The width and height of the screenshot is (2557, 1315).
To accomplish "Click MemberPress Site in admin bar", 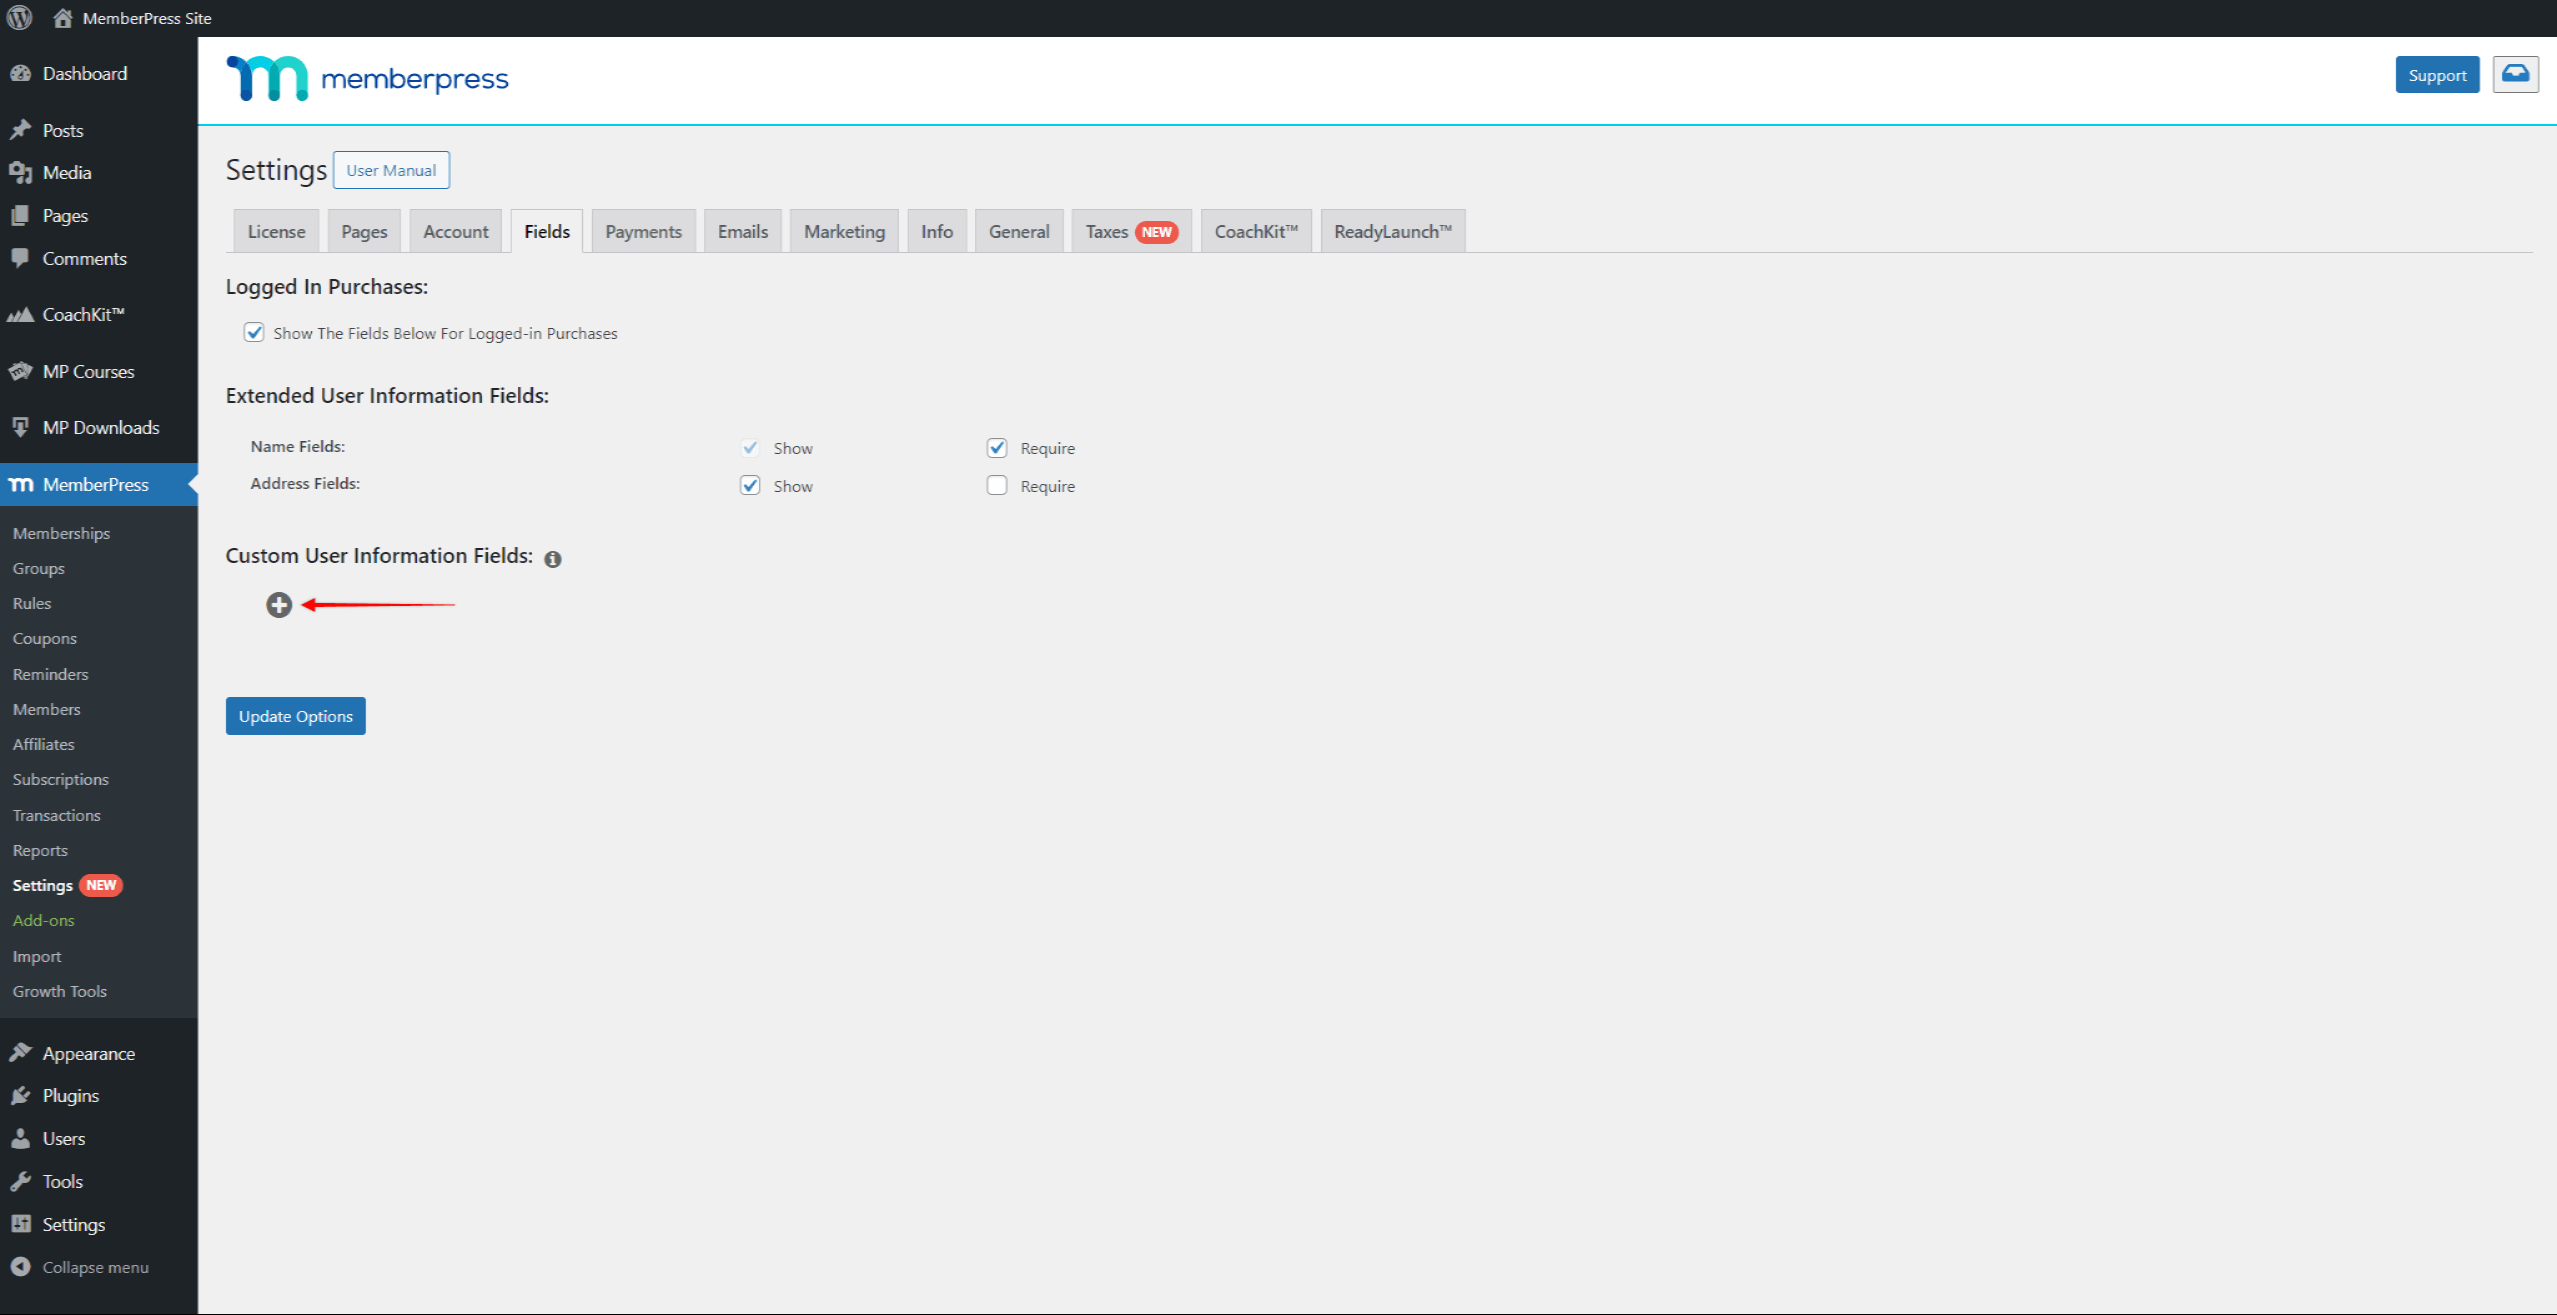I will coord(147,18).
